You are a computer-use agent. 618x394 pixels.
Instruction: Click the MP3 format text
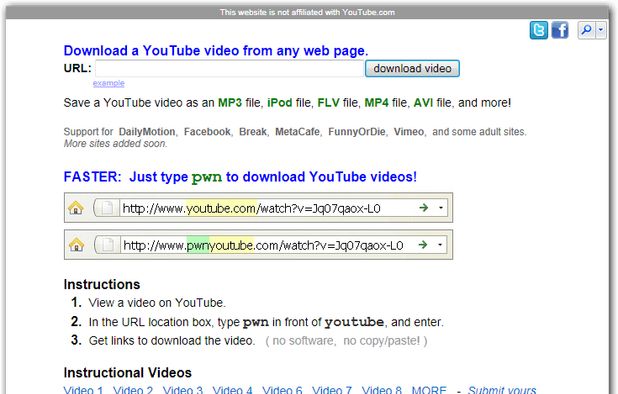pyautogui.click(x=230, y=103)
